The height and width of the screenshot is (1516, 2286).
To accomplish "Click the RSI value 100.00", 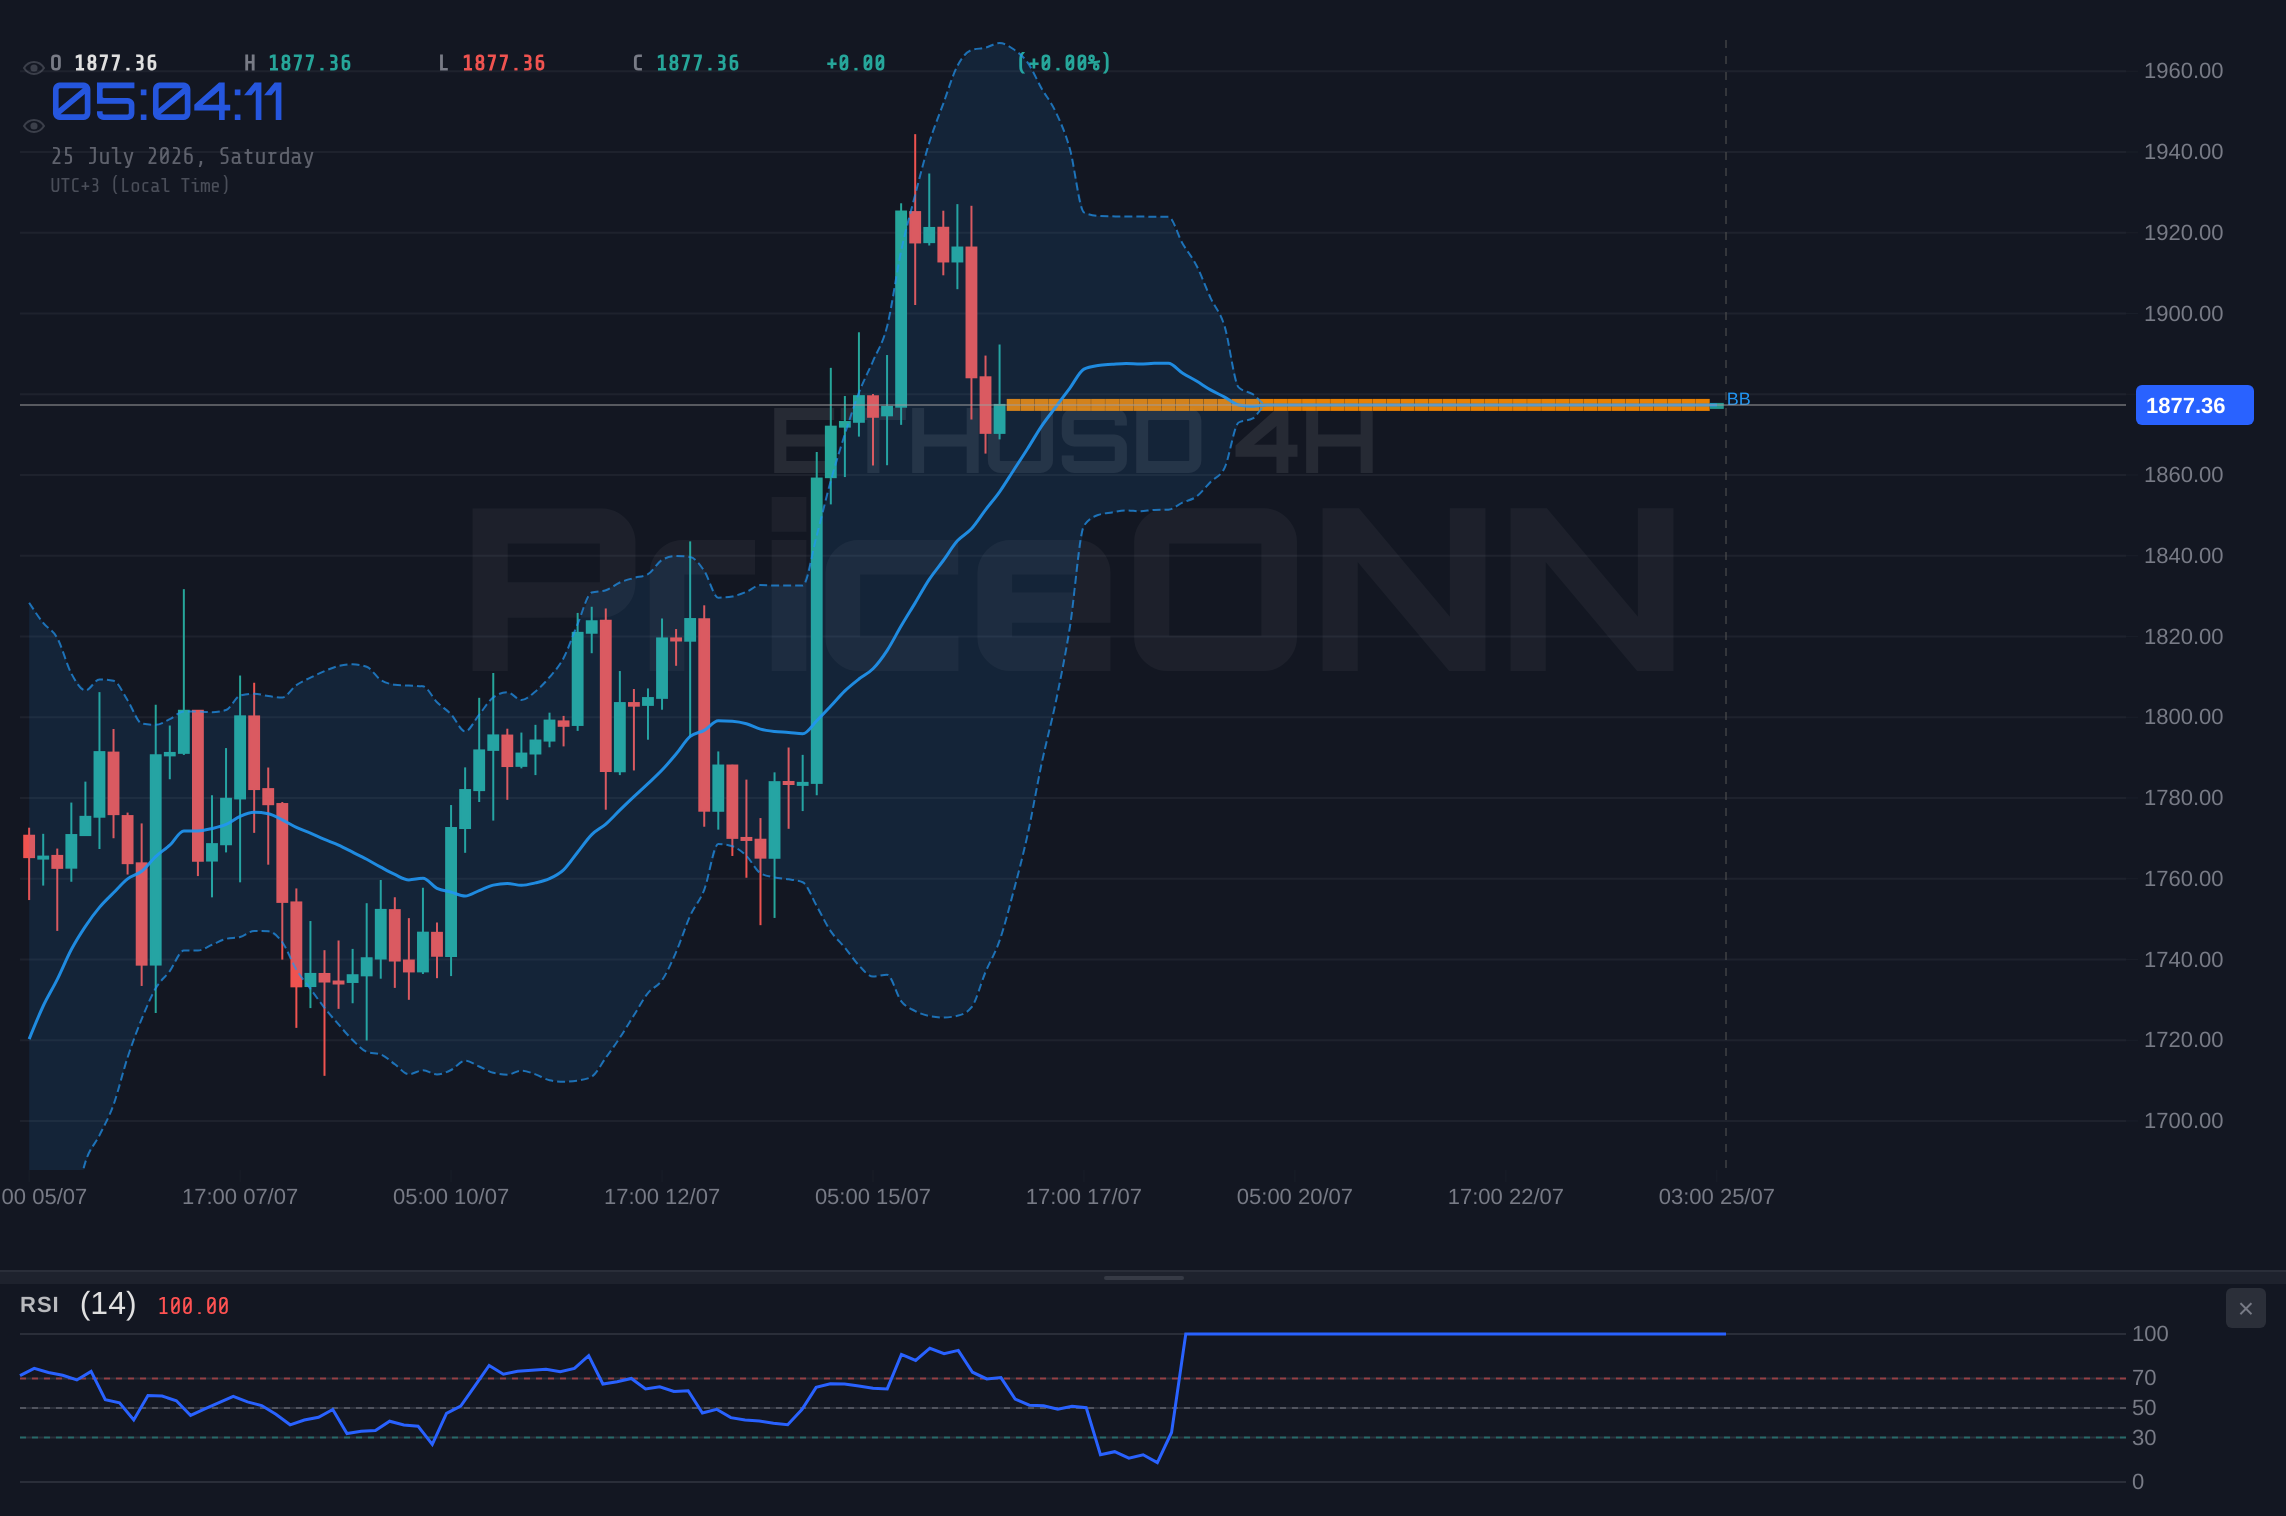I will [193, 1306].
